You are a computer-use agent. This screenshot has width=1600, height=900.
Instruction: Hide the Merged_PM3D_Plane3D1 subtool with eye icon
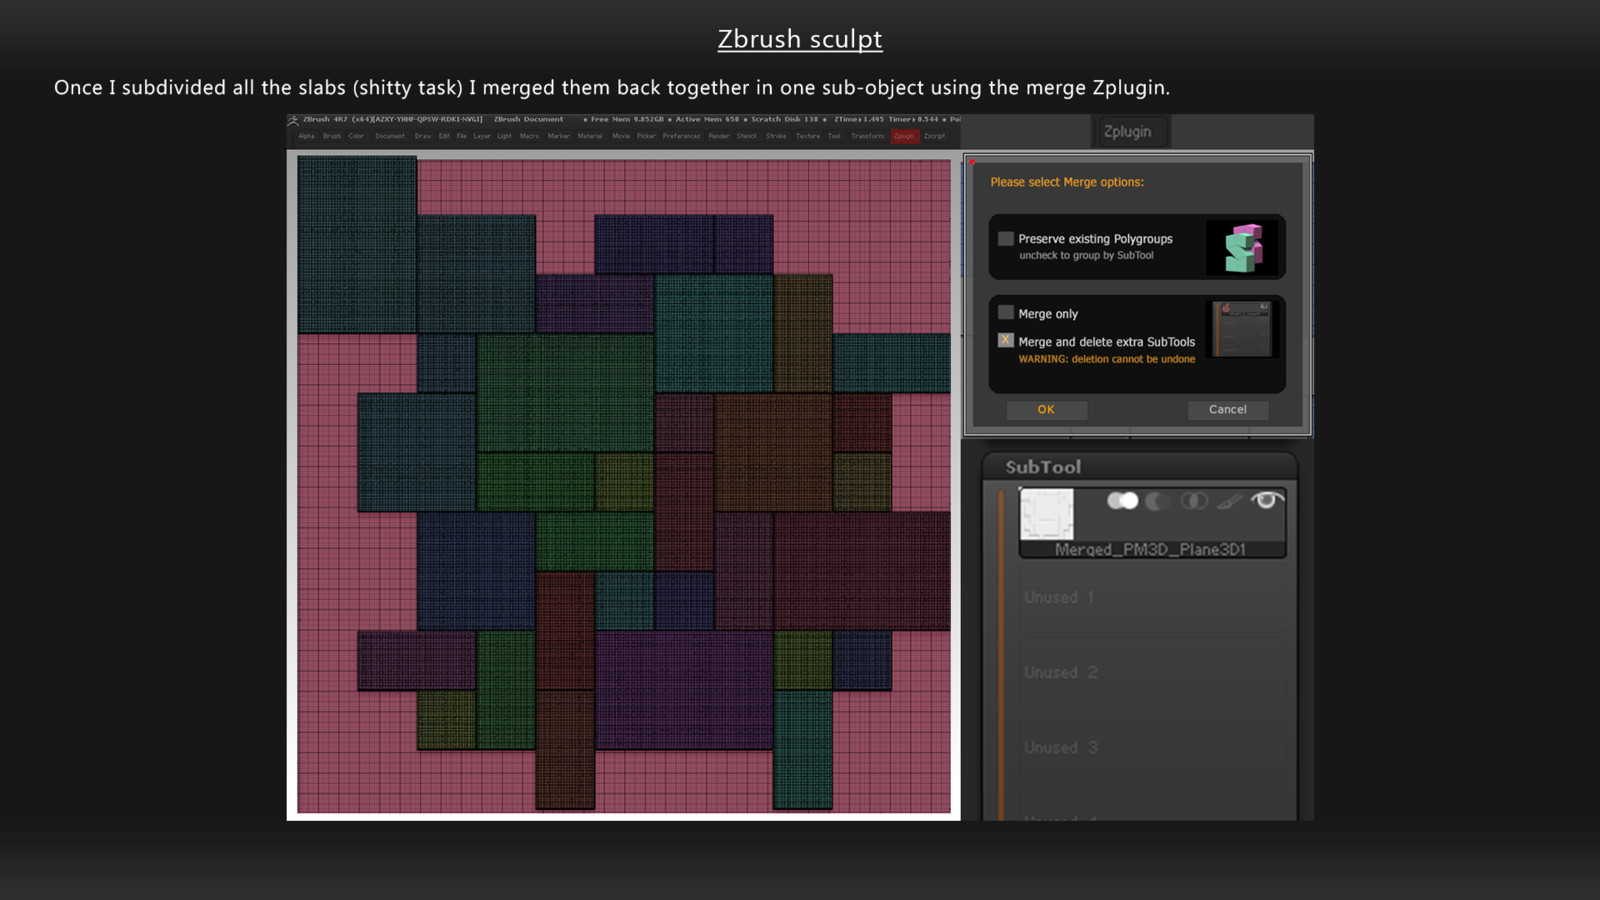[x=1266, y=500]
